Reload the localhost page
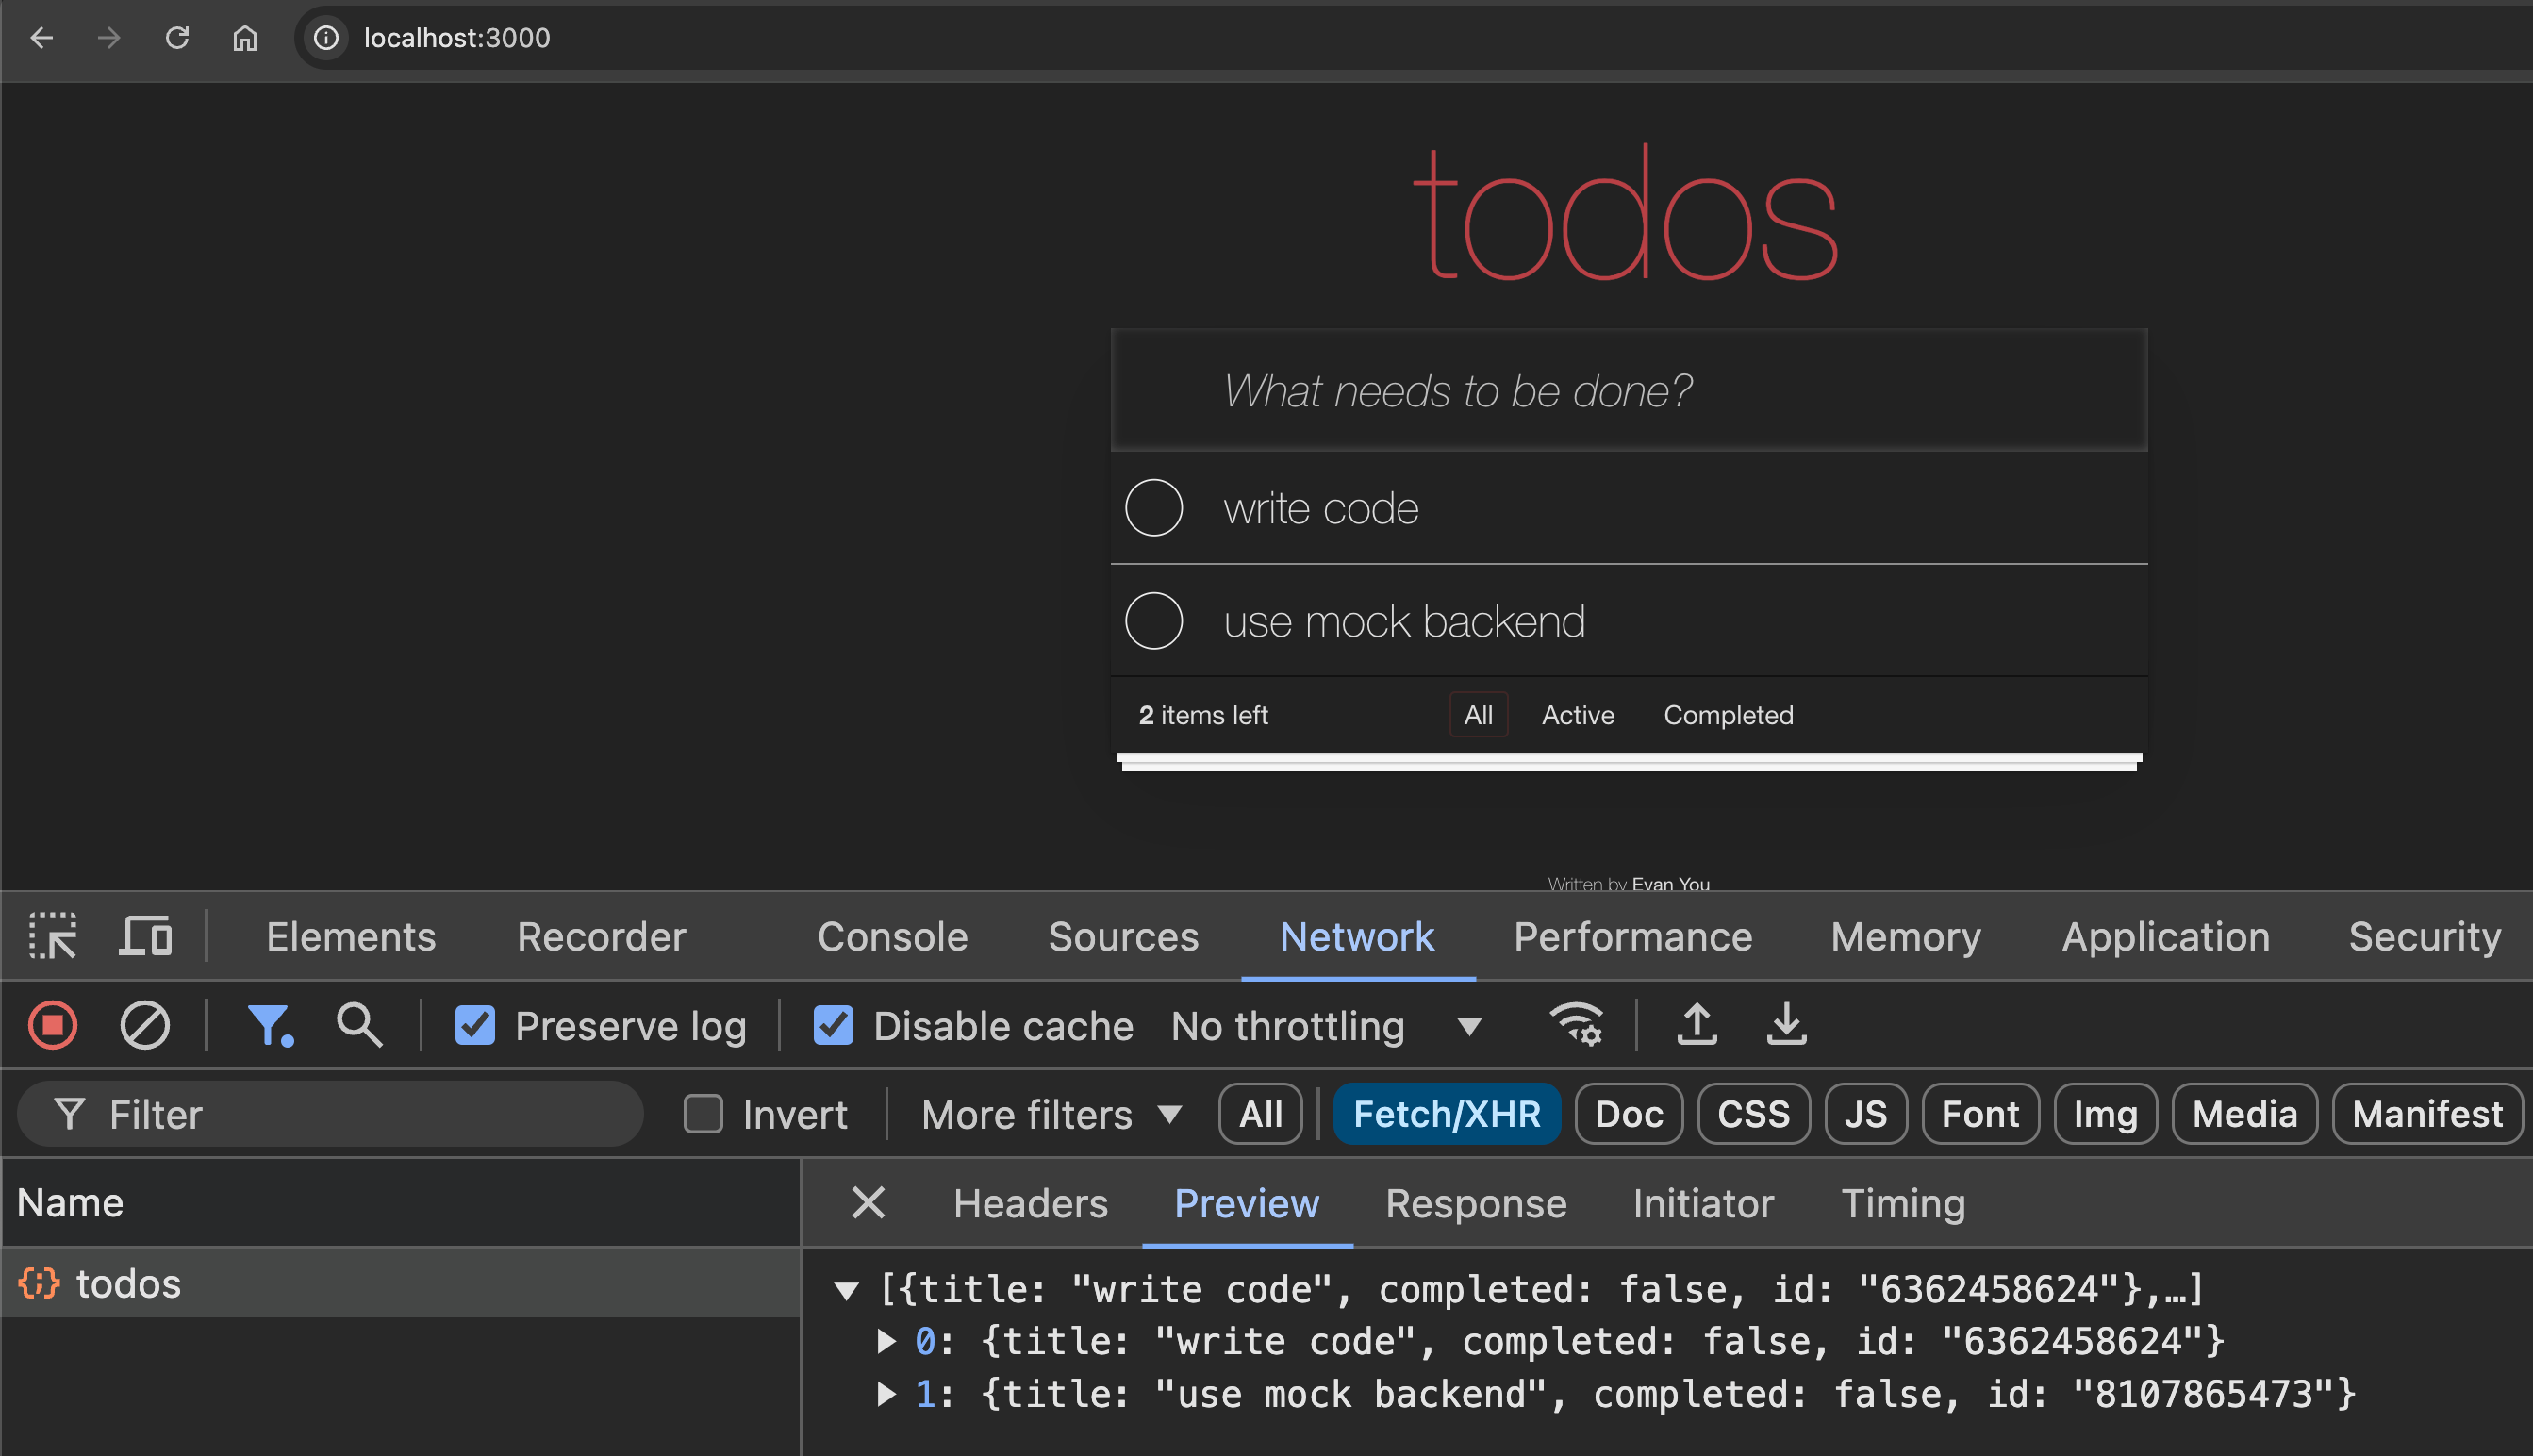 (x=177, y=38)
